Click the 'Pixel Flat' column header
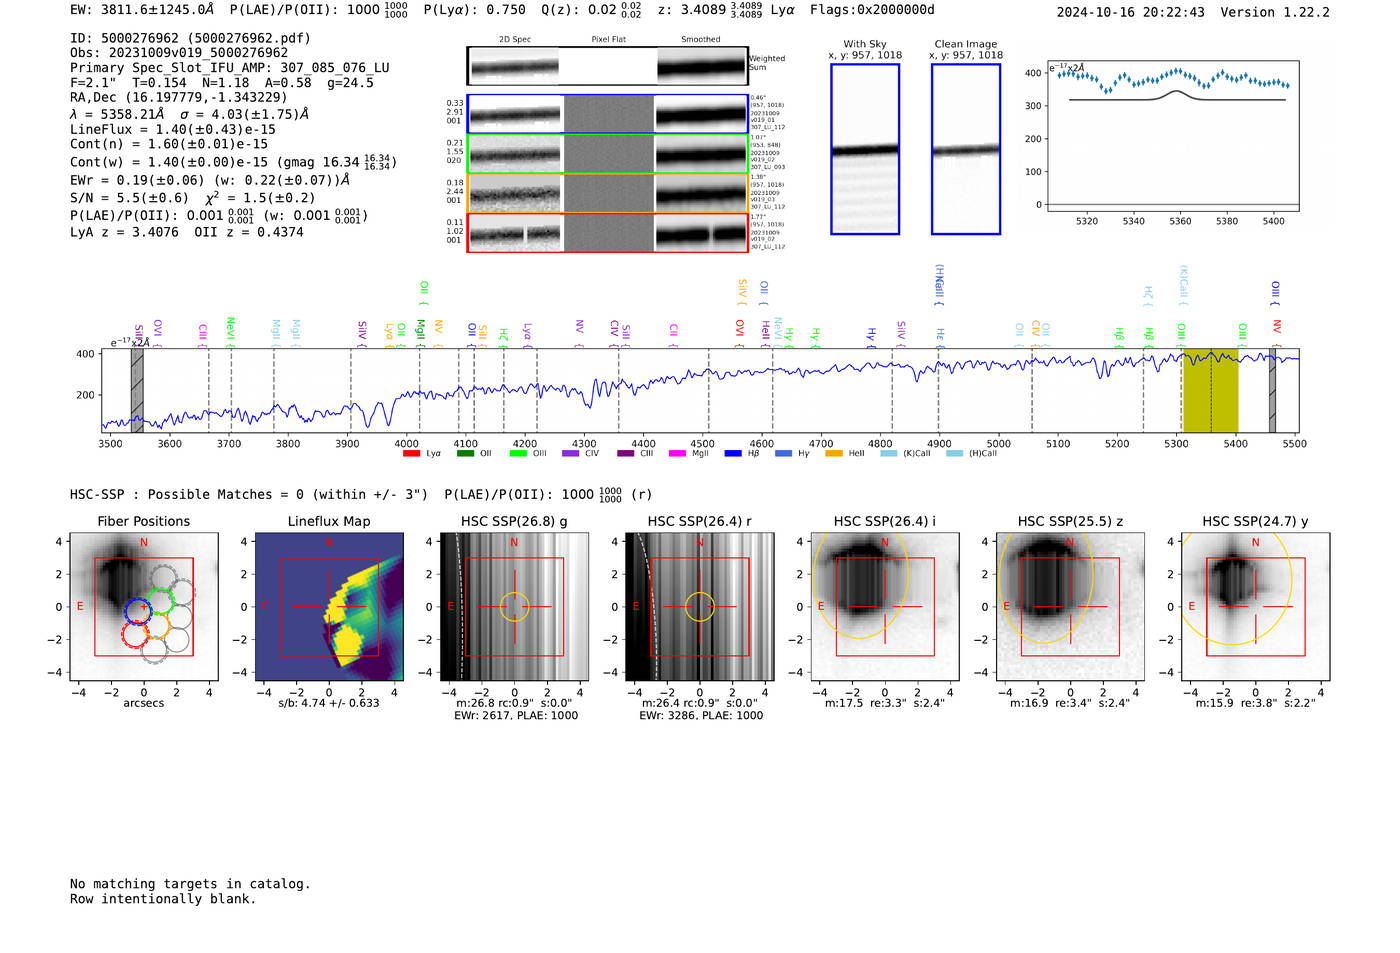The image size is (1400, 953). tap(609, 40)
